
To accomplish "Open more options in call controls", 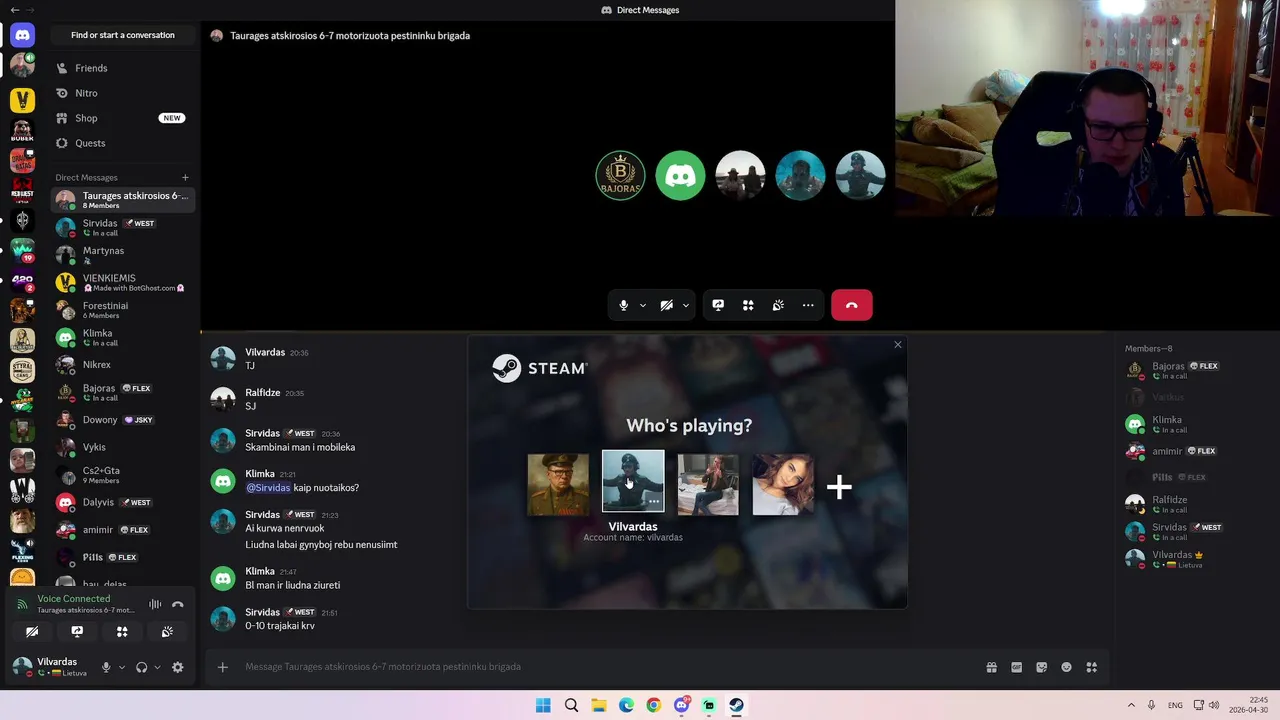I will click(x=808, y=305).
